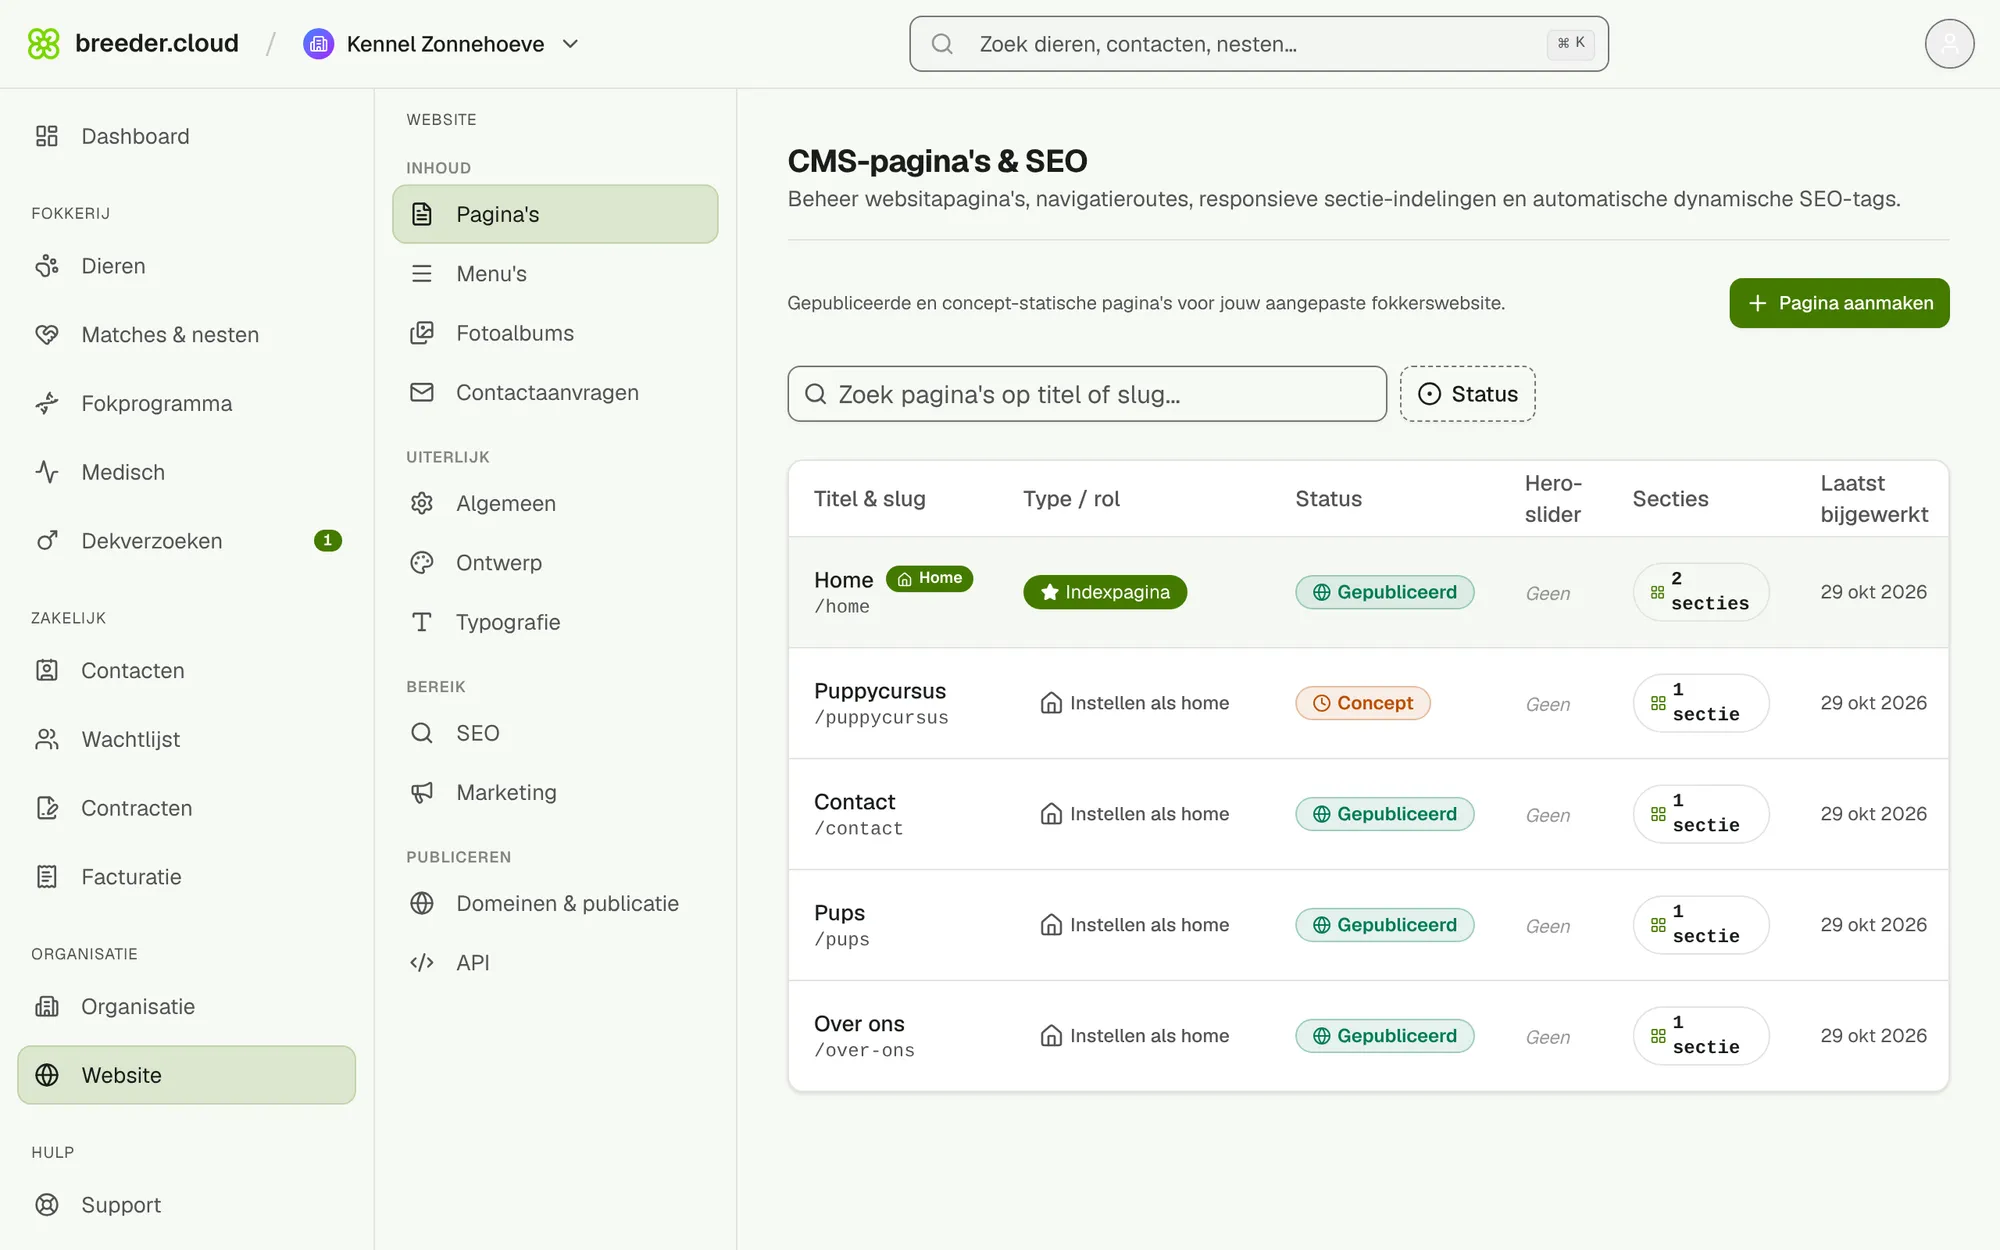Screen dimensions: 2000x1250
Task: Select Algemeen under Uiterlijk
Action: coord(555,504)
